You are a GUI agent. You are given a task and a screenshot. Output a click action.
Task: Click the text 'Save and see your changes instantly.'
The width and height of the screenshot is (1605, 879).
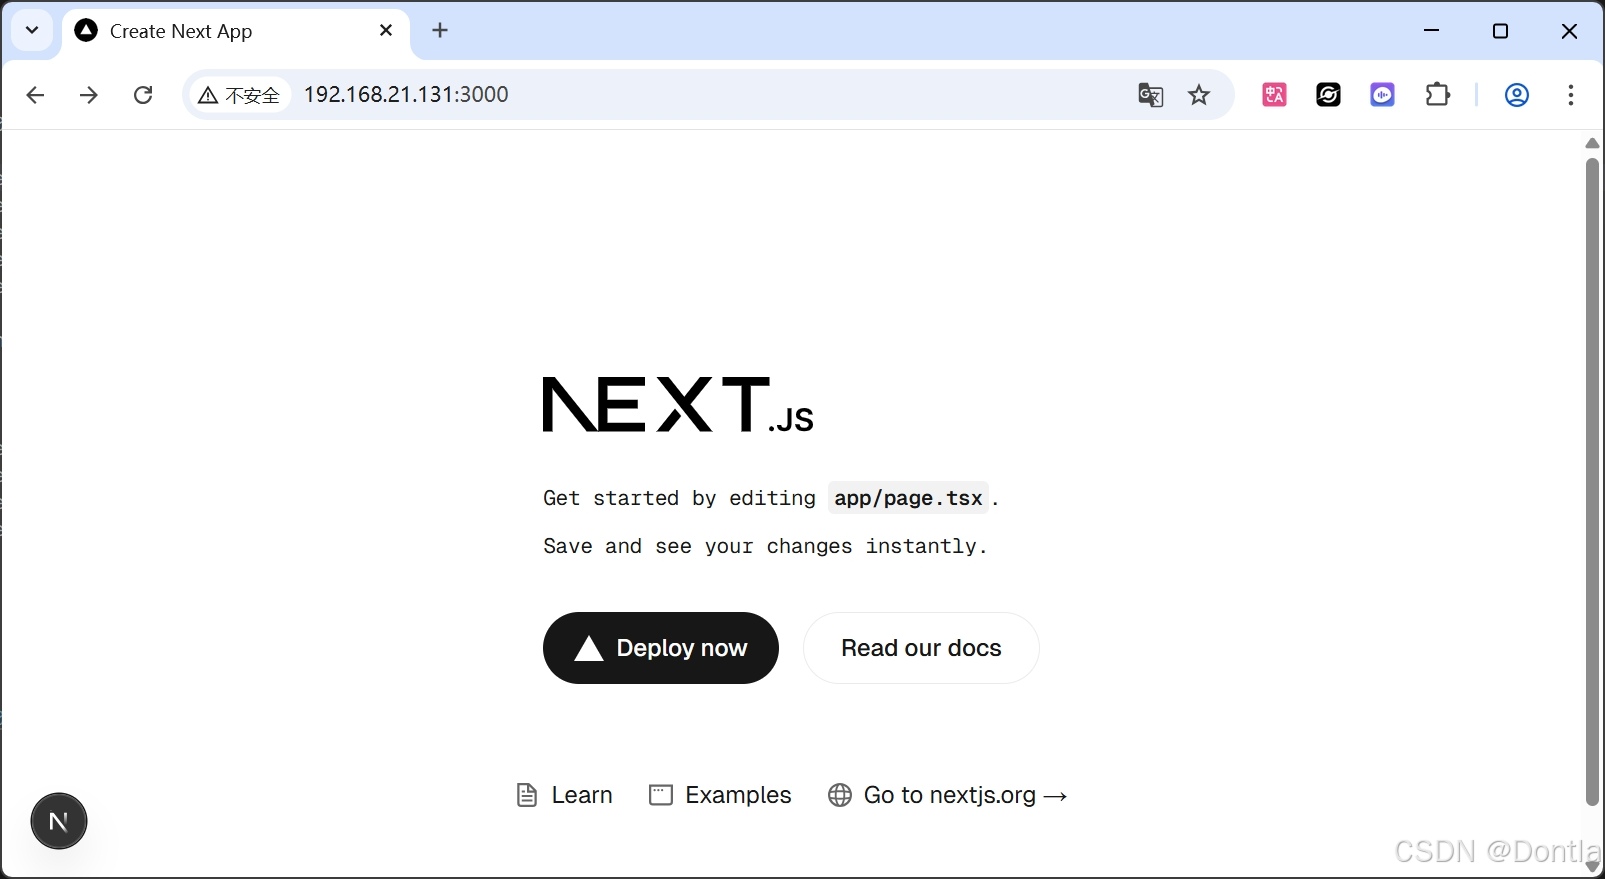pos(766,546)
